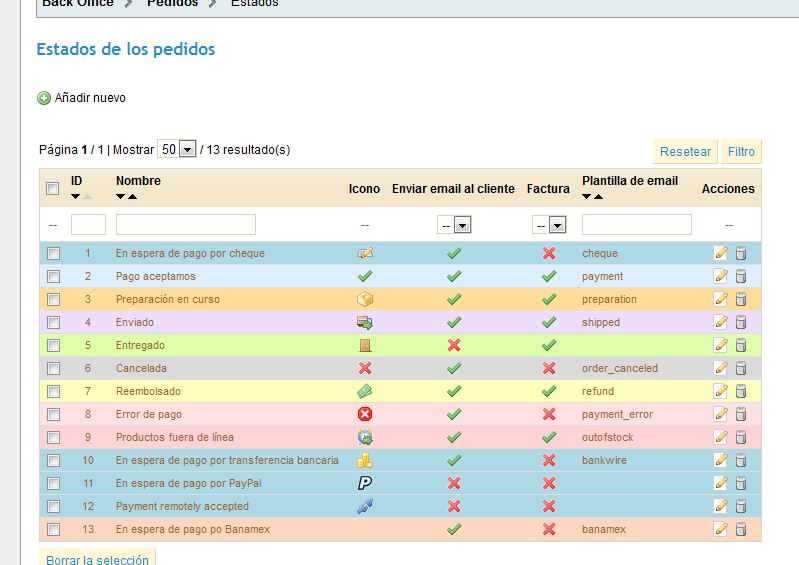Edit the 'Cancelada' status row

[721, 368]
